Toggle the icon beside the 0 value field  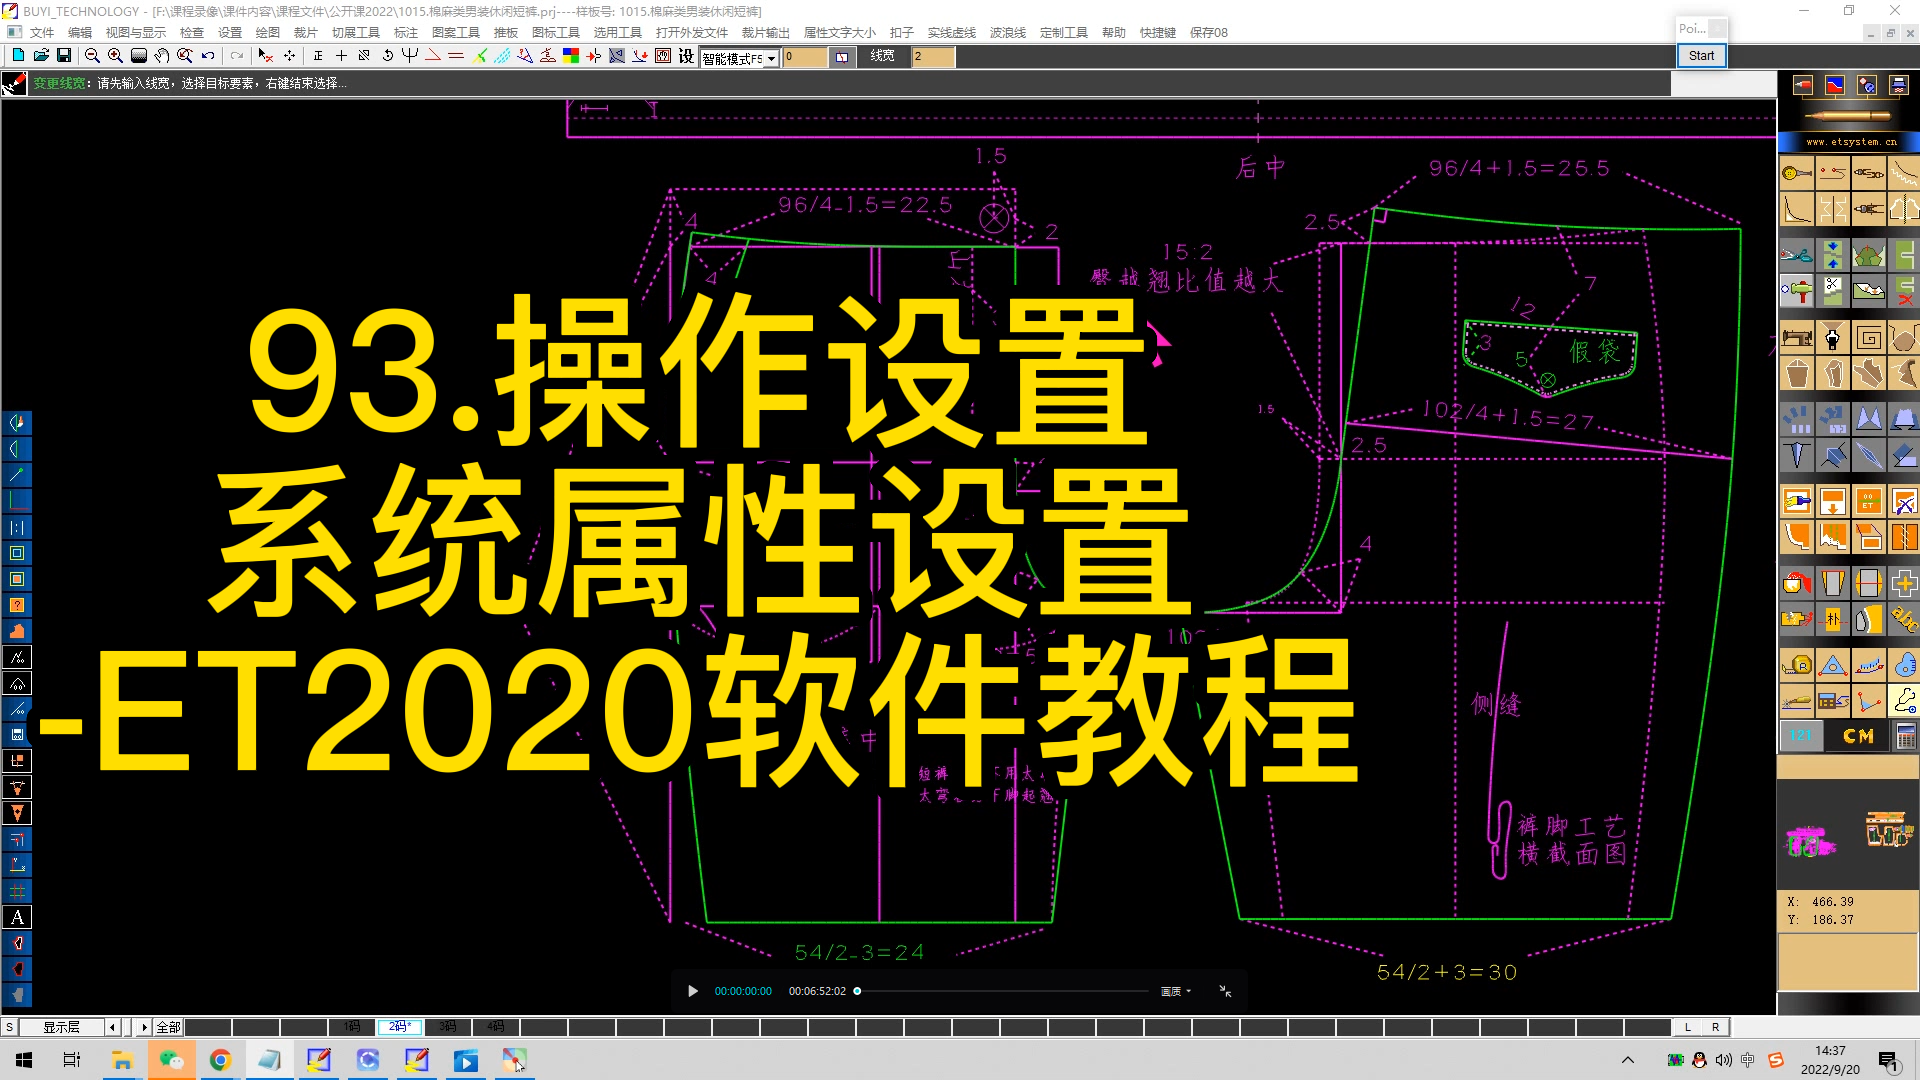(842, 57)
